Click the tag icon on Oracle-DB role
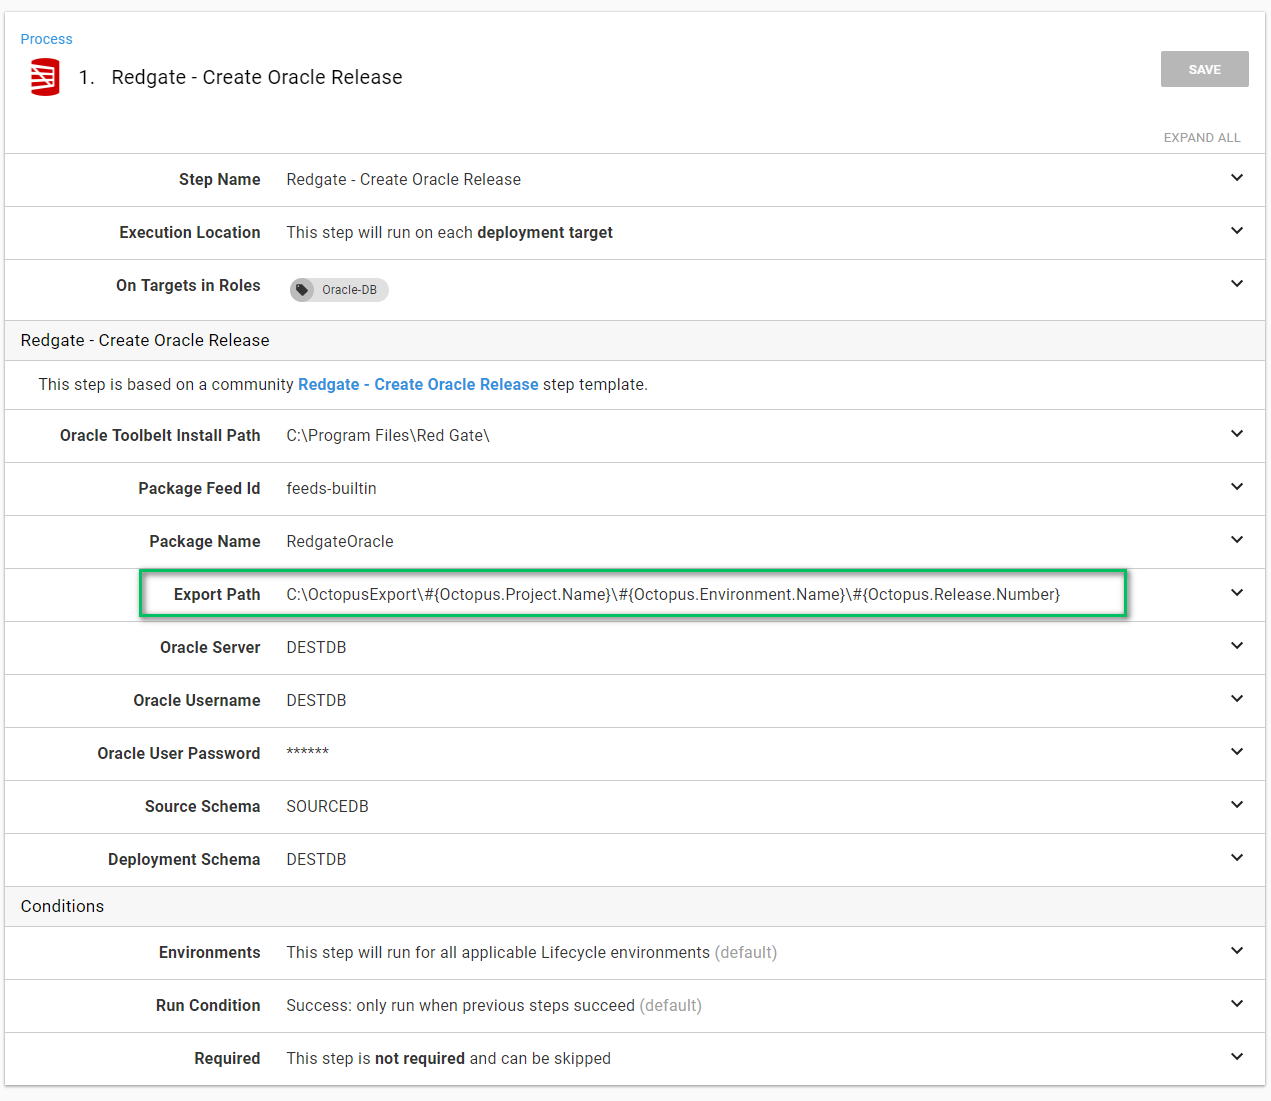Image resolution: width=1271 pixels, height=1101 pixels. click(302, 290)
